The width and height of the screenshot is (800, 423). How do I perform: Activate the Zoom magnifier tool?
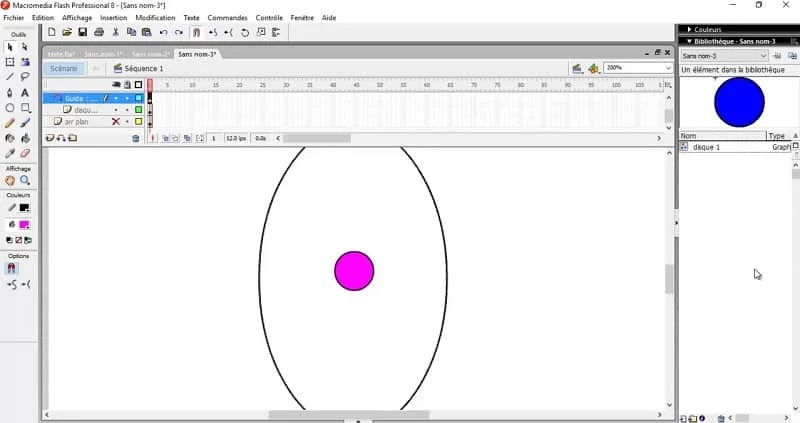(x=25, y=181)
